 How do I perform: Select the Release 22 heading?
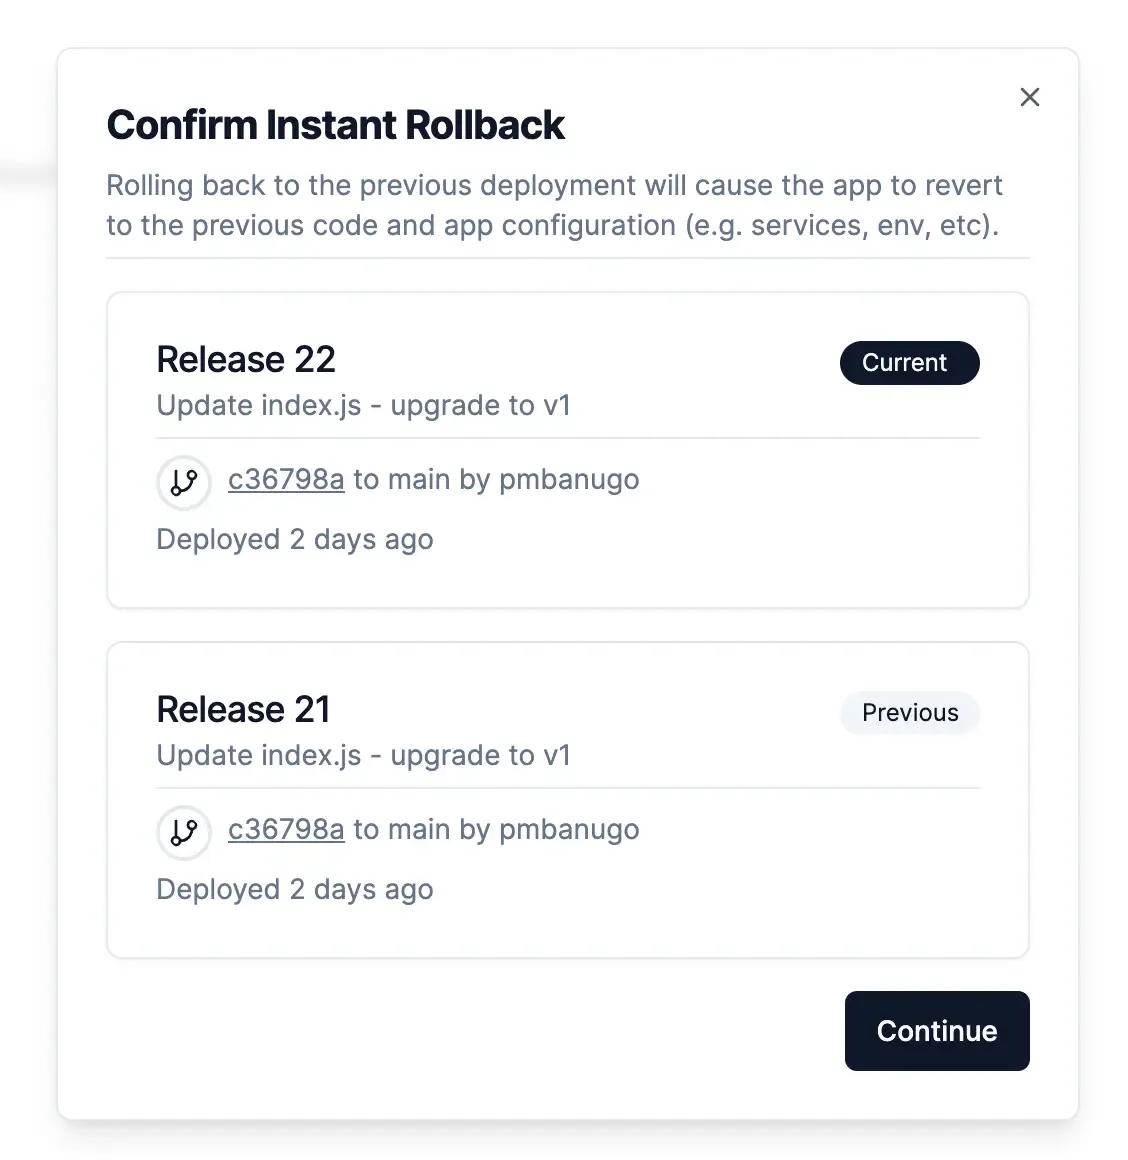pyautogui.click(x=245, y=359)
